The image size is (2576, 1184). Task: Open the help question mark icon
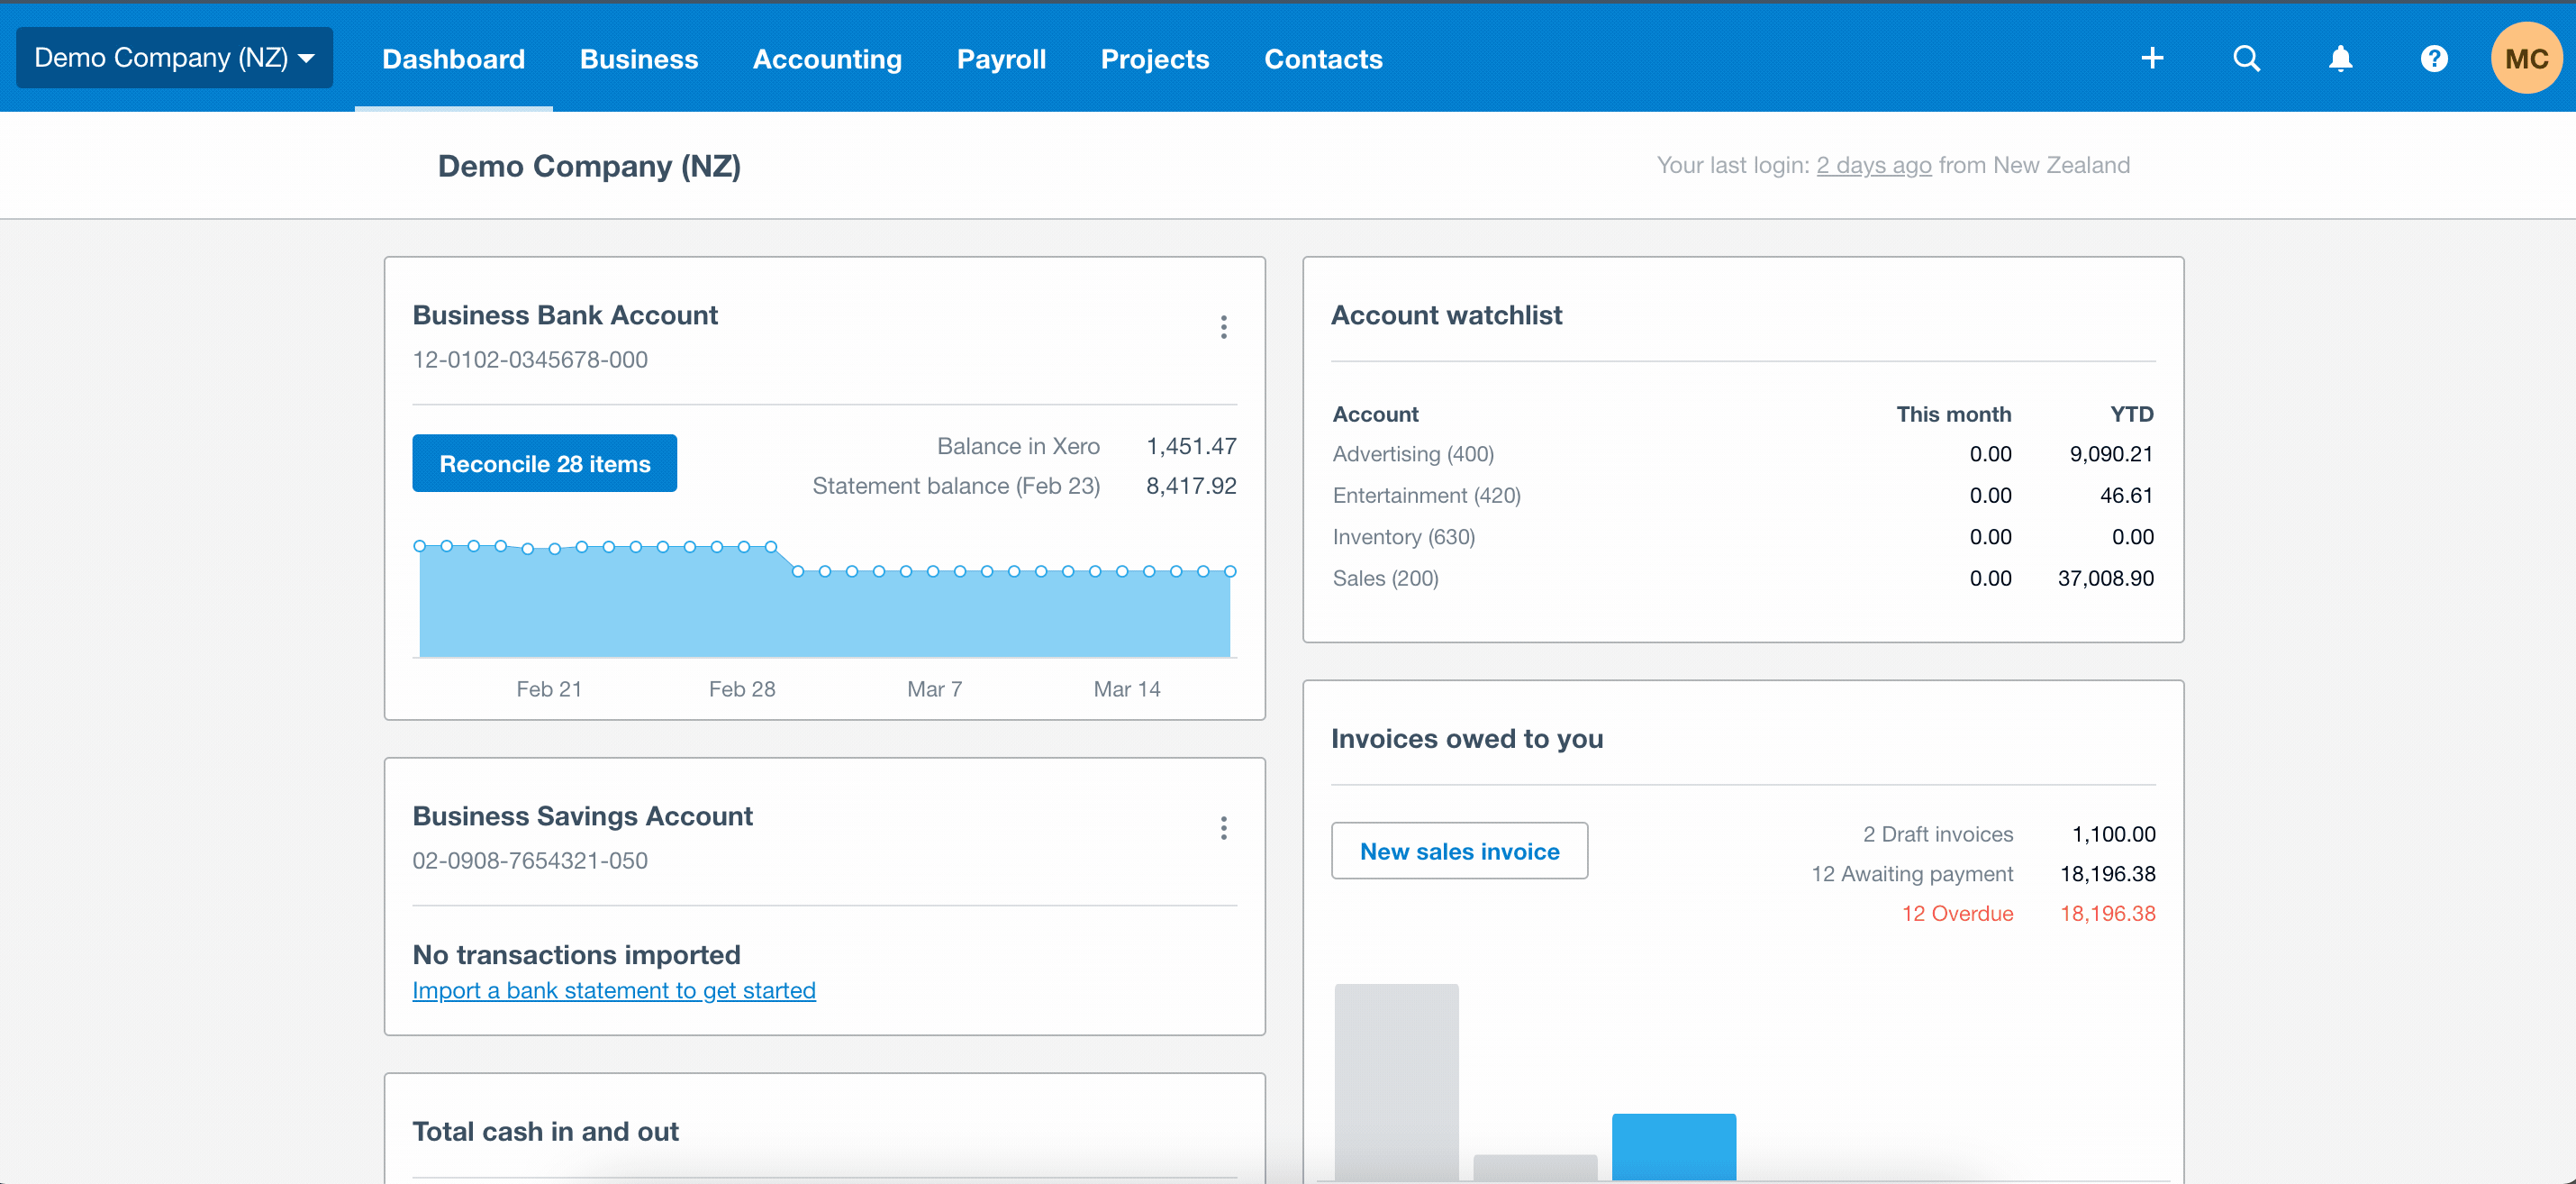coord(2434,59)
